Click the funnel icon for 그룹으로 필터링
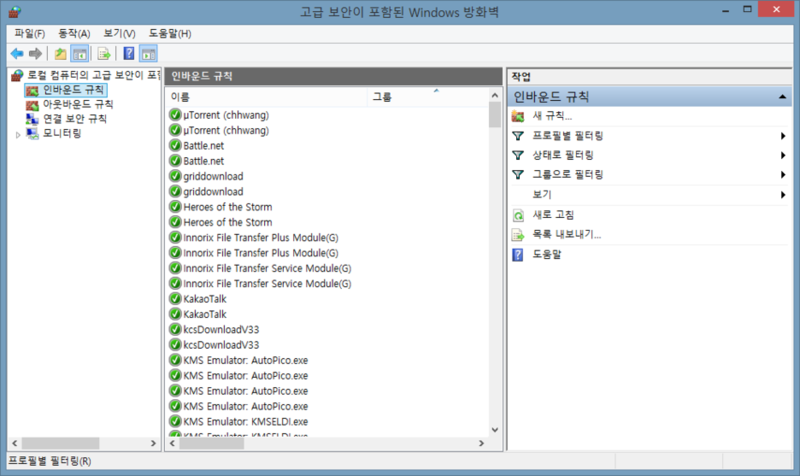Image resolution: width=800 pixels, height=476 pixels. point(518,174)
